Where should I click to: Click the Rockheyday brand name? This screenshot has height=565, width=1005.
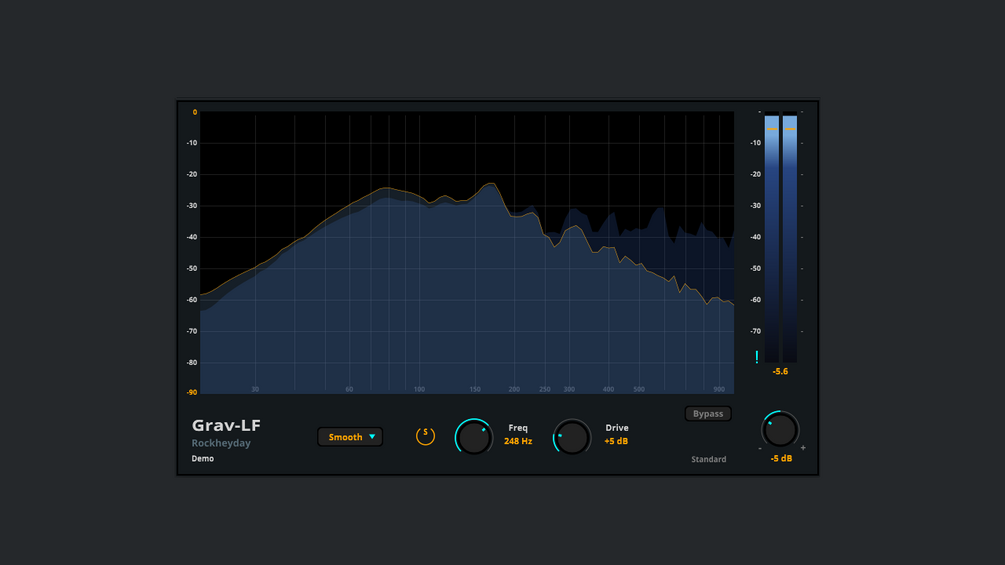pyautogui.click(x=221, y=443)
